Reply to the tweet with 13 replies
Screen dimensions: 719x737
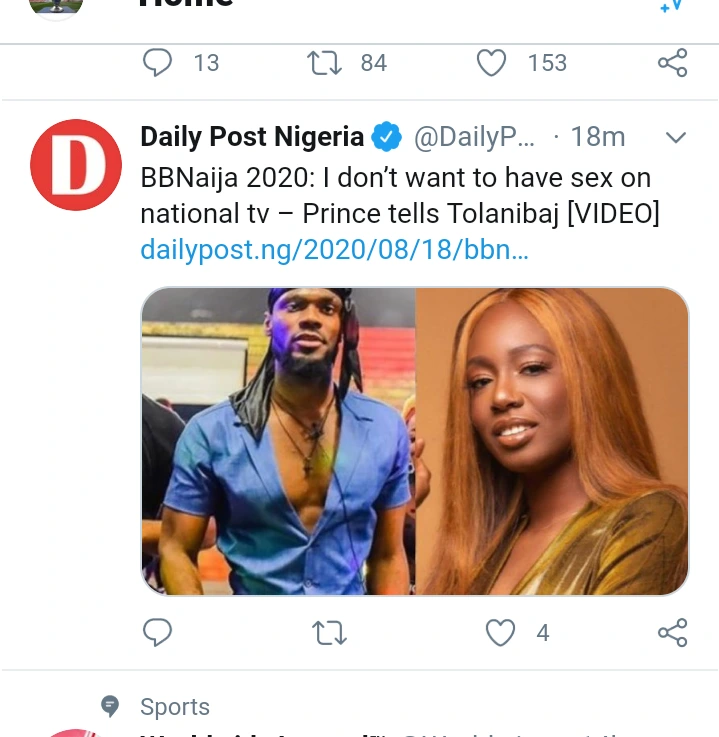pyautogui.click(x=158, y=63)
